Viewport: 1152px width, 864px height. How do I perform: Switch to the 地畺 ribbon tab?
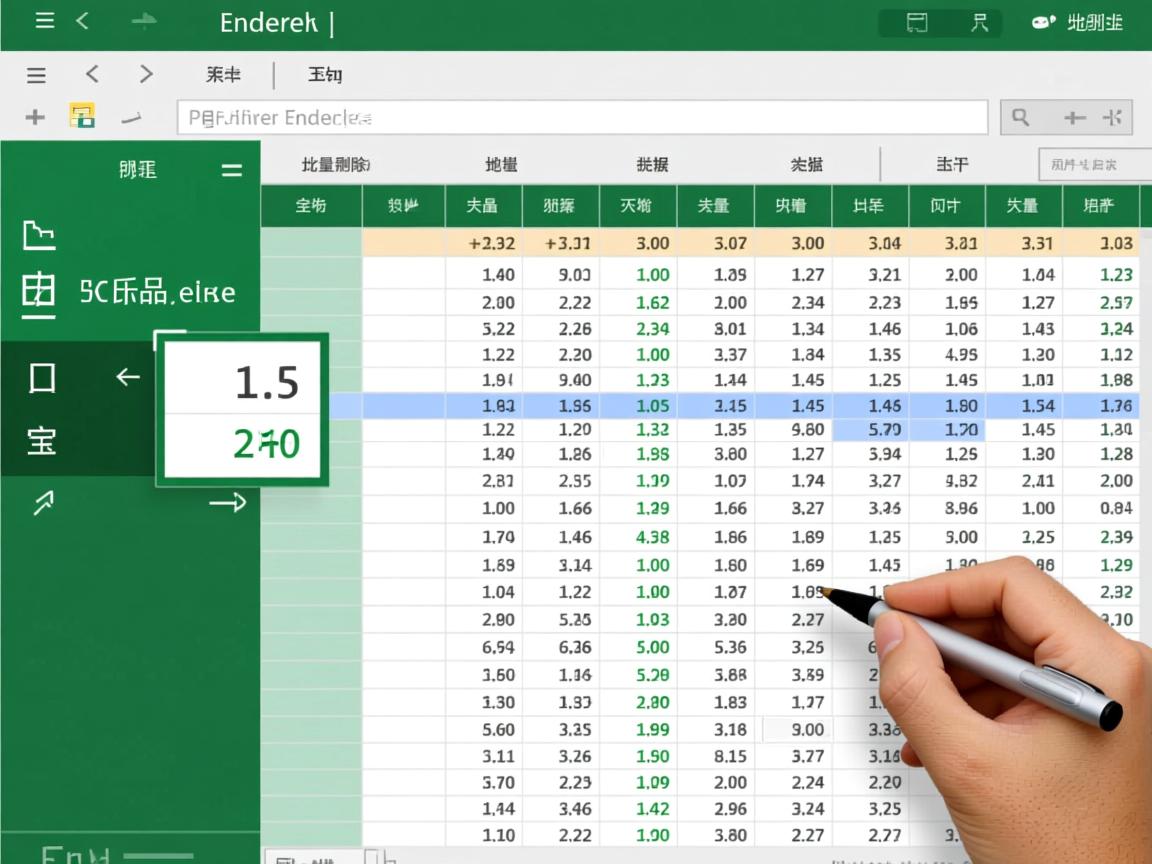(x=500, y=164)
